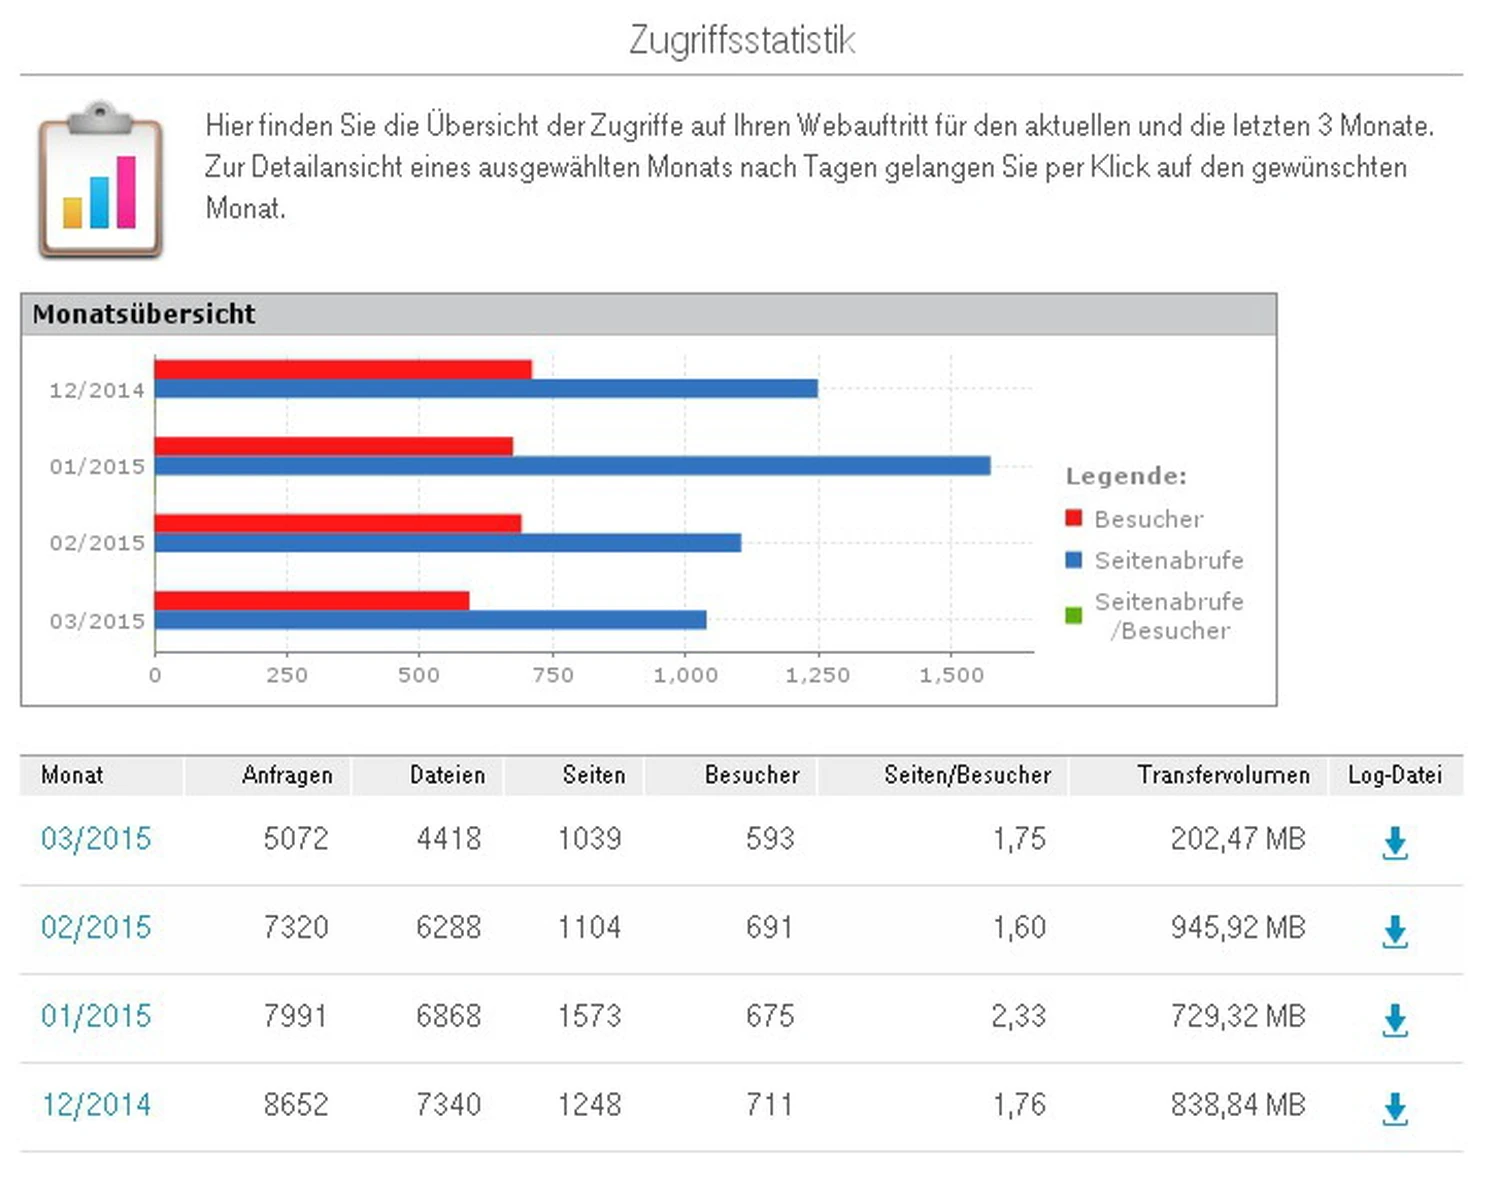This screenshot has height=1185, width=1500.
Task: Download the log file for 01/2015
Action: [1394, 1019]
